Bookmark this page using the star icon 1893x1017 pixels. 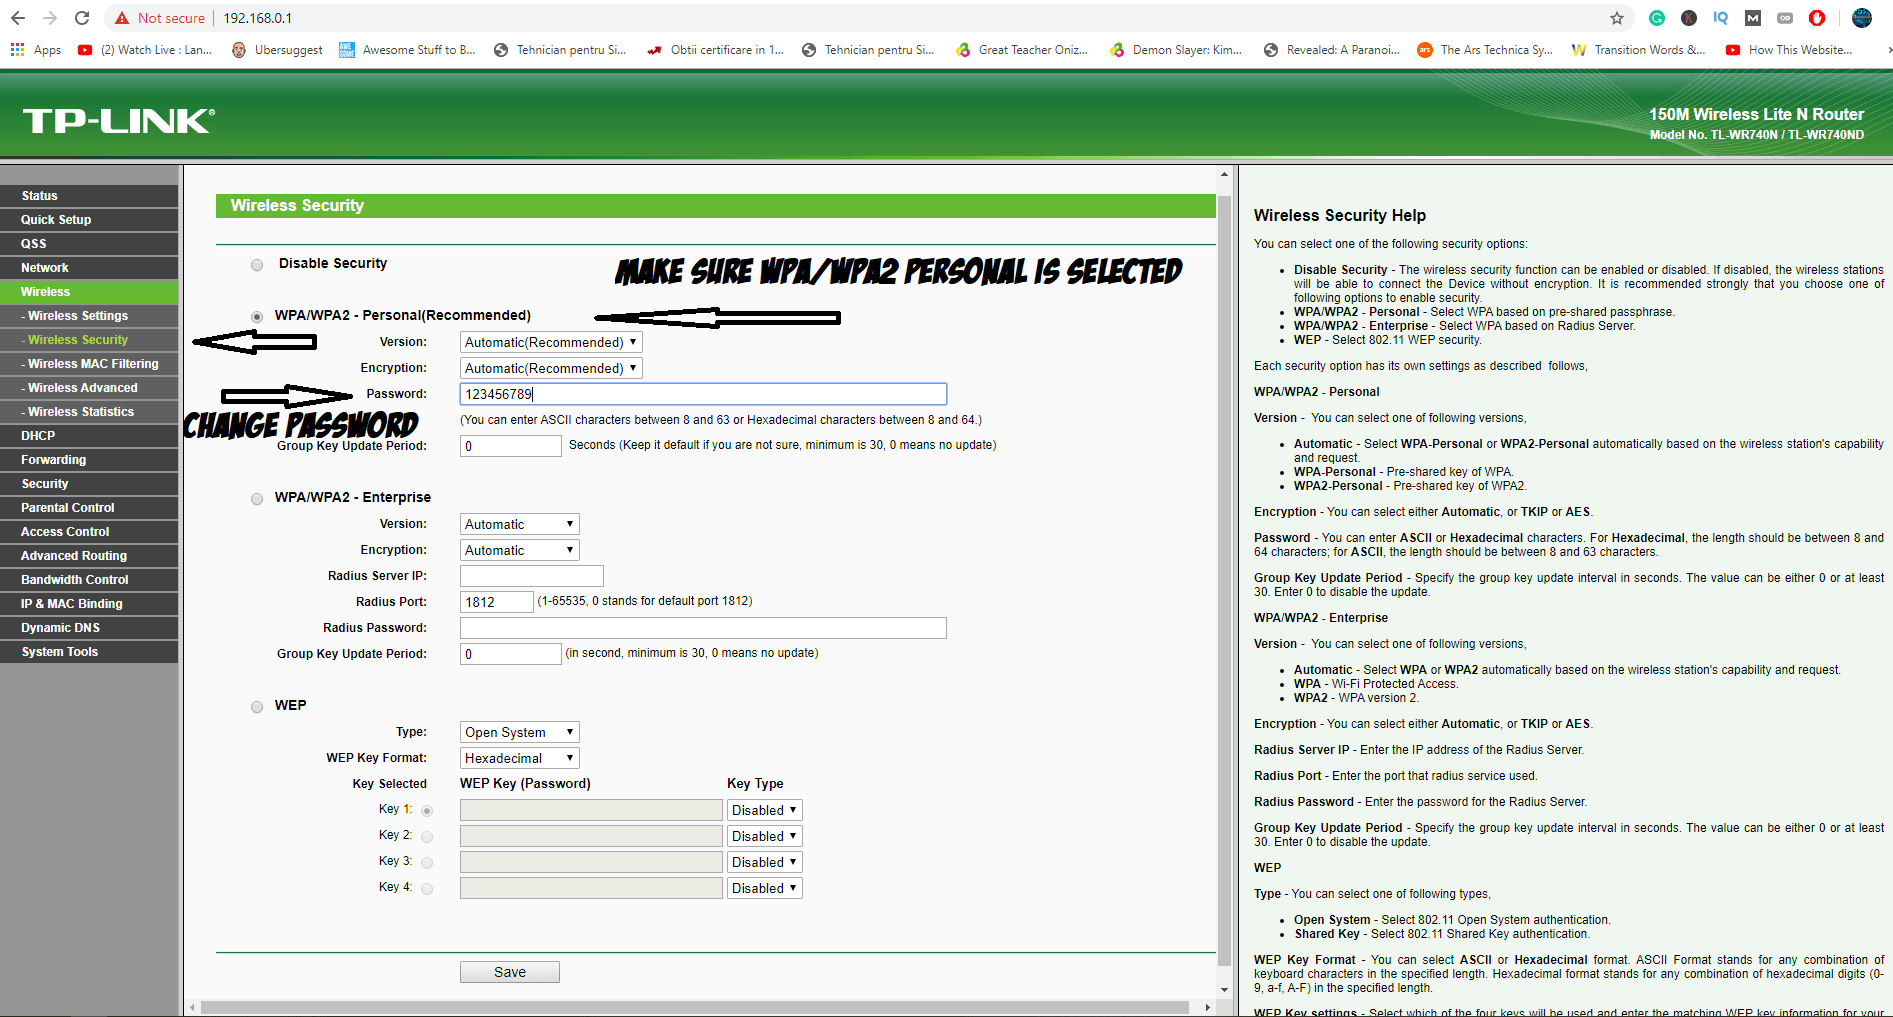(1615, 17)
